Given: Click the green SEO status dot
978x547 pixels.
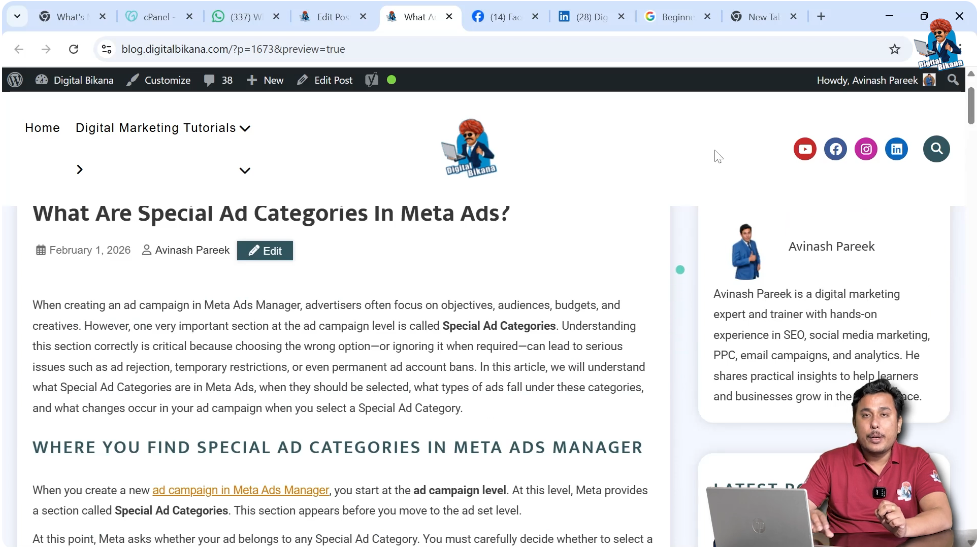Looking at the screenshot, I should [x=392, y=80].
